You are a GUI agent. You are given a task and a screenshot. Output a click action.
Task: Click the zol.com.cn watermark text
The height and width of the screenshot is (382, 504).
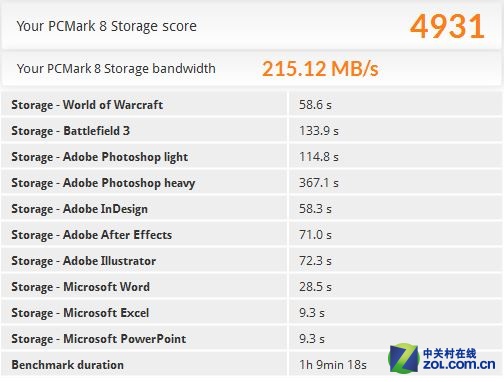(x=459, y=364)
